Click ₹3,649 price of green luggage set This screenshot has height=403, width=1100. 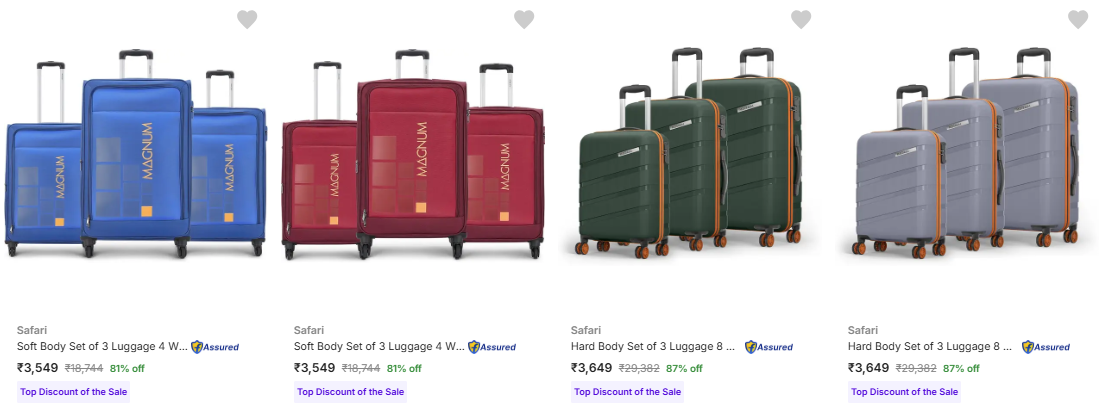[590, 368]
